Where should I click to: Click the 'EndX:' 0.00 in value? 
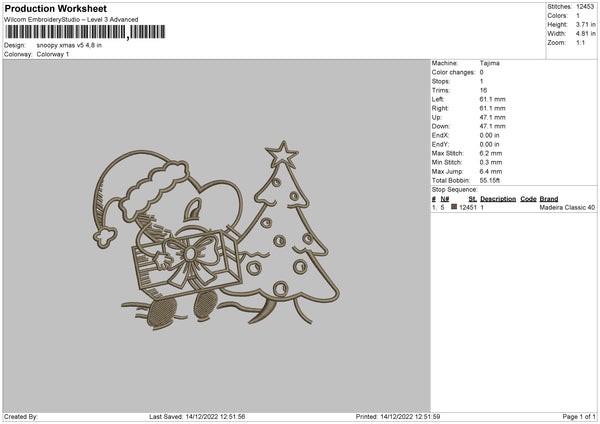[489, 135]
